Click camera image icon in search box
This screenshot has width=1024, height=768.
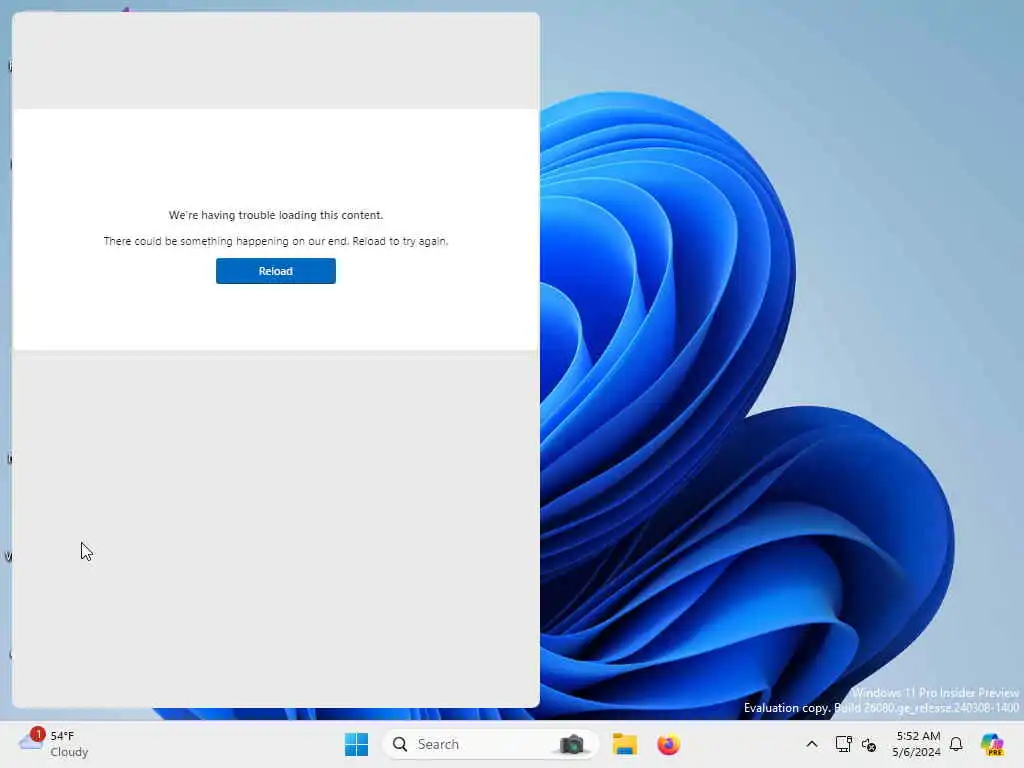point(572,744)
